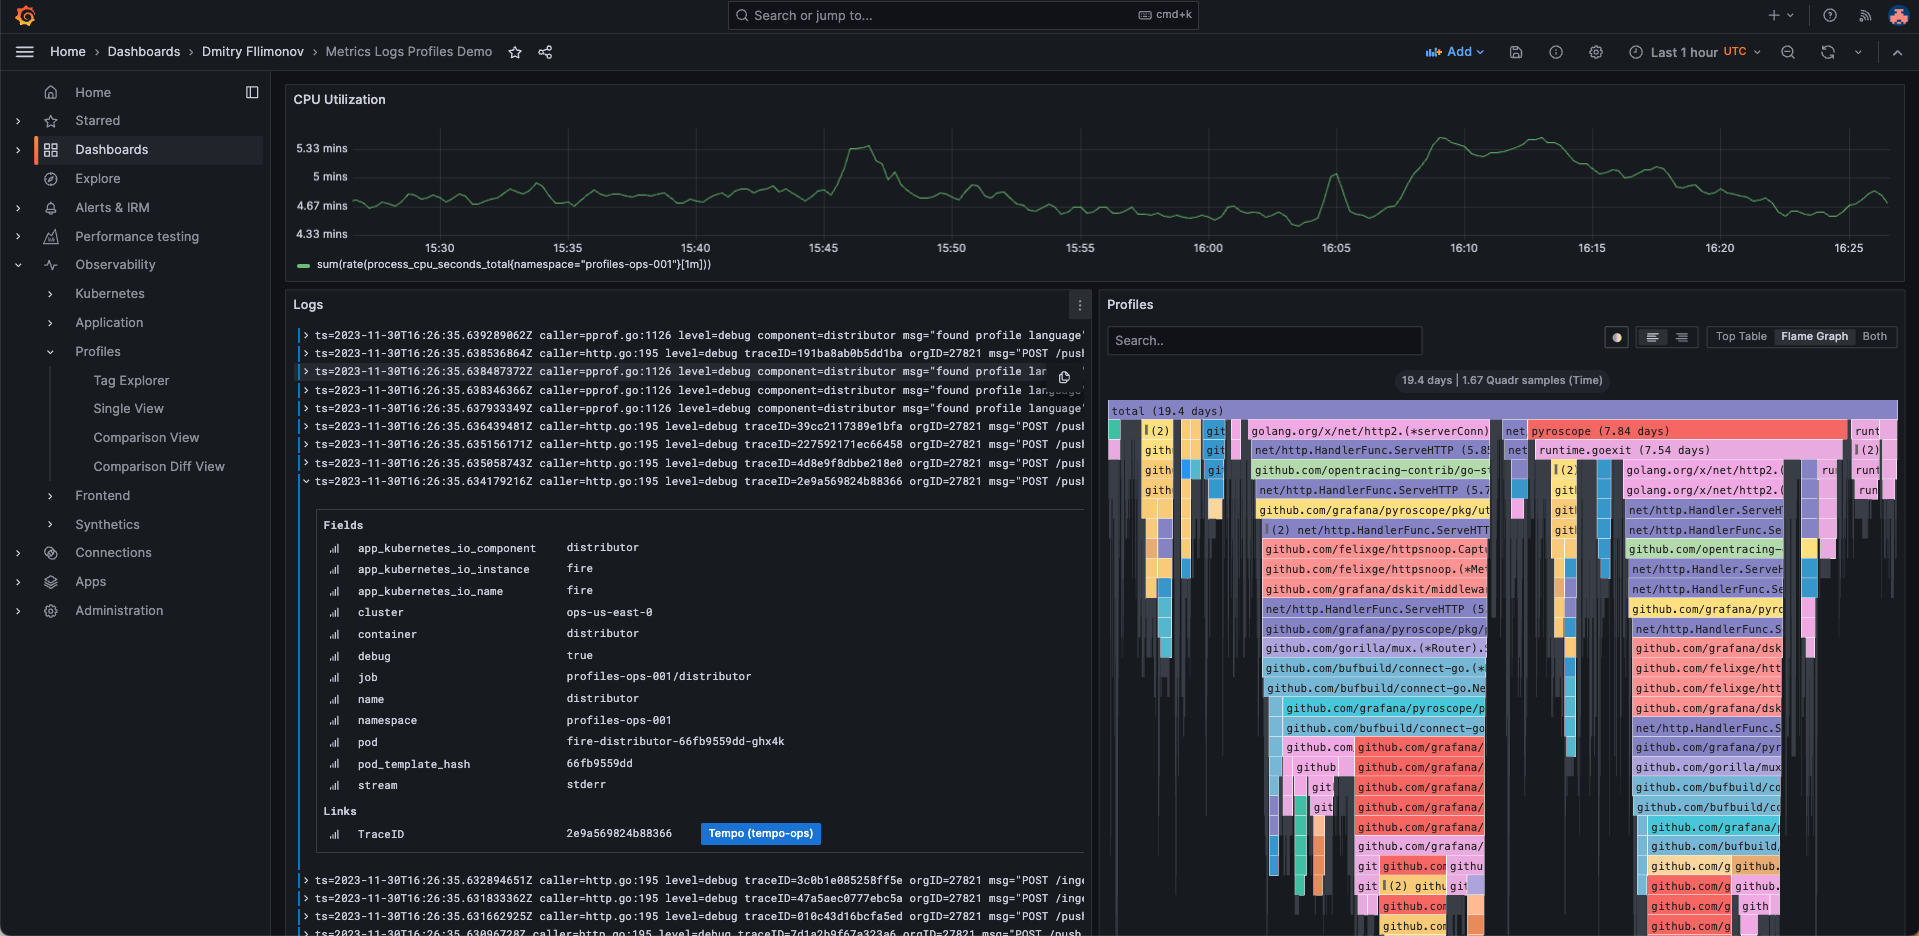Click the Tempo (tempo-ops) trace link button
Viewport: 1919px width, 936px height.
coord(760,834)
